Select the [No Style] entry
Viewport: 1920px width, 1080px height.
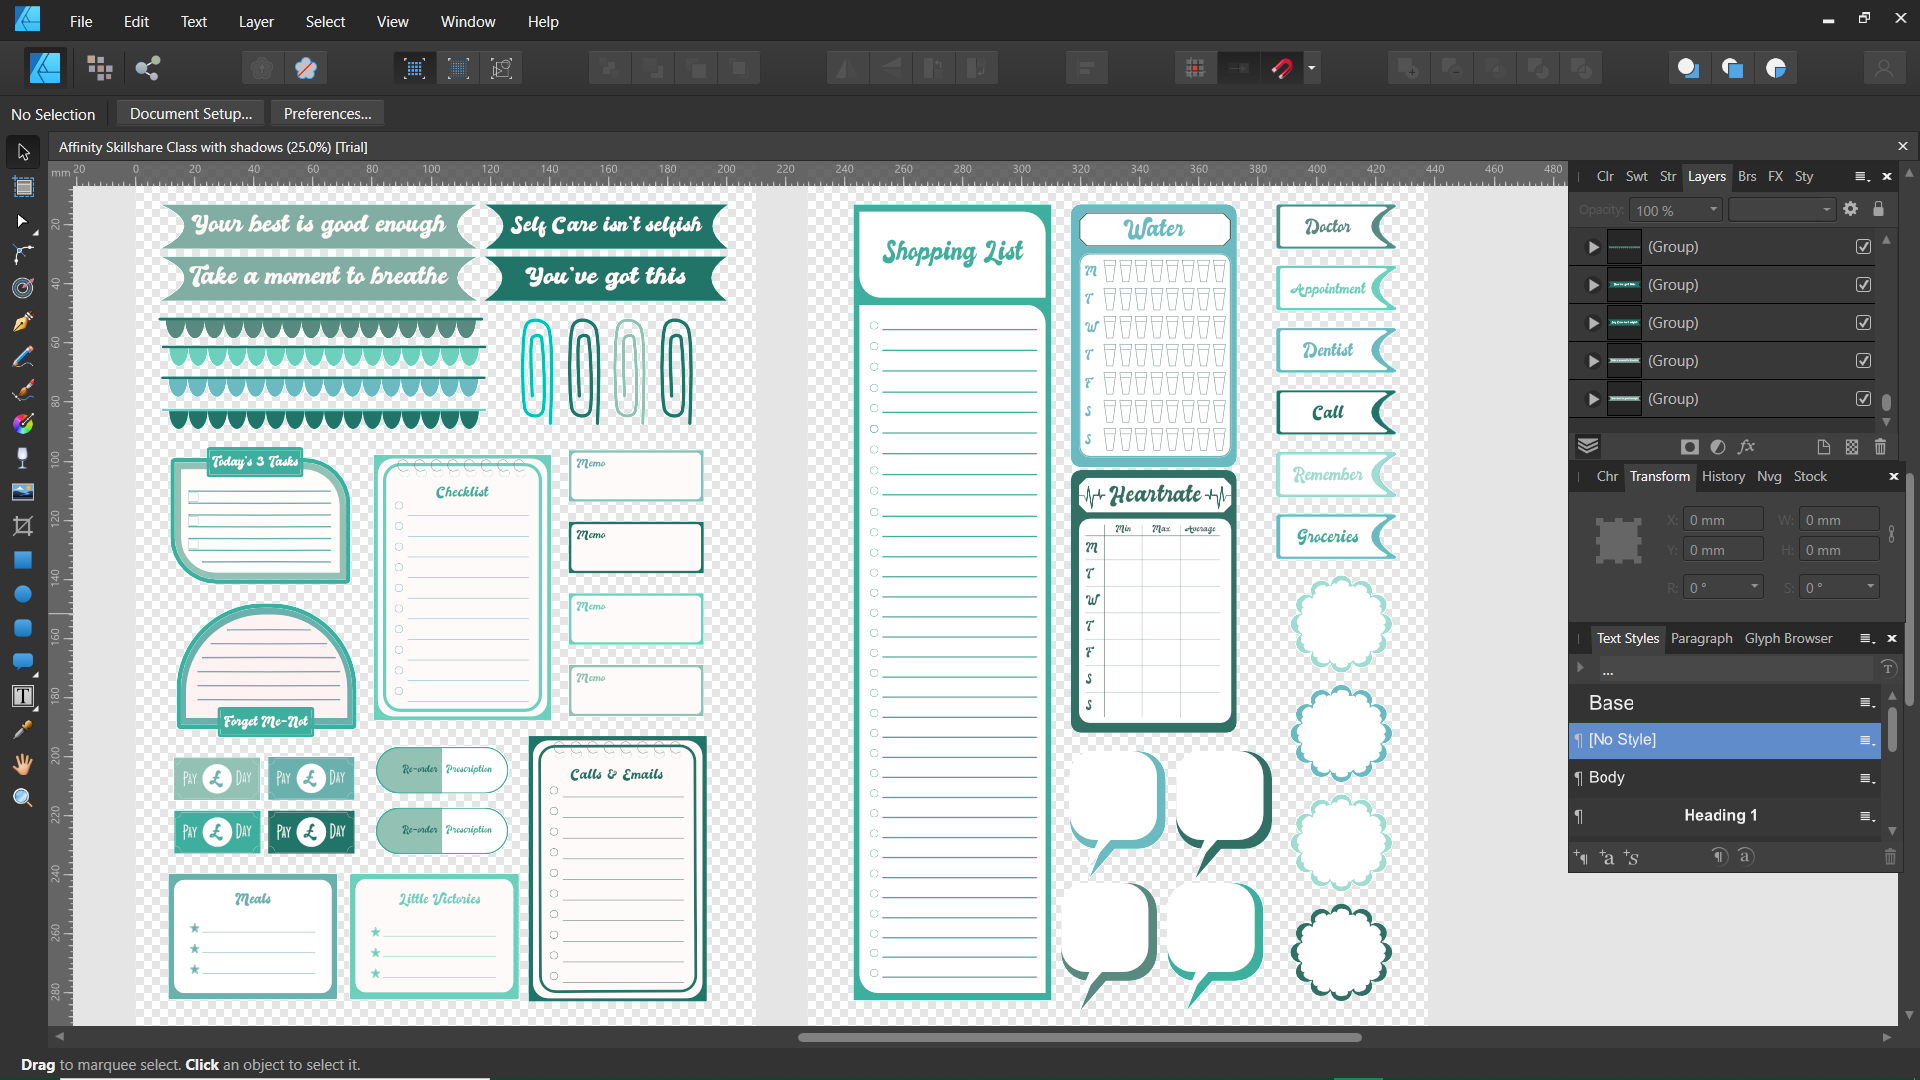1725,740
